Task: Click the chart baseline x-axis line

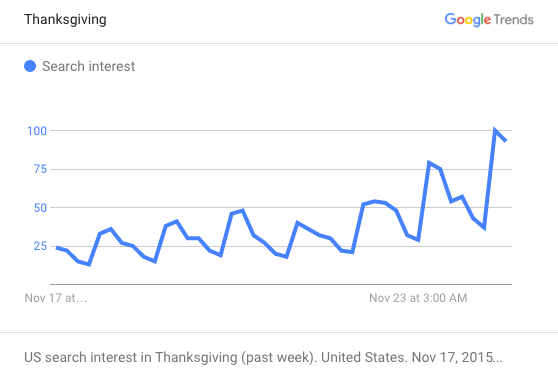Action: (x=281, y=284)
